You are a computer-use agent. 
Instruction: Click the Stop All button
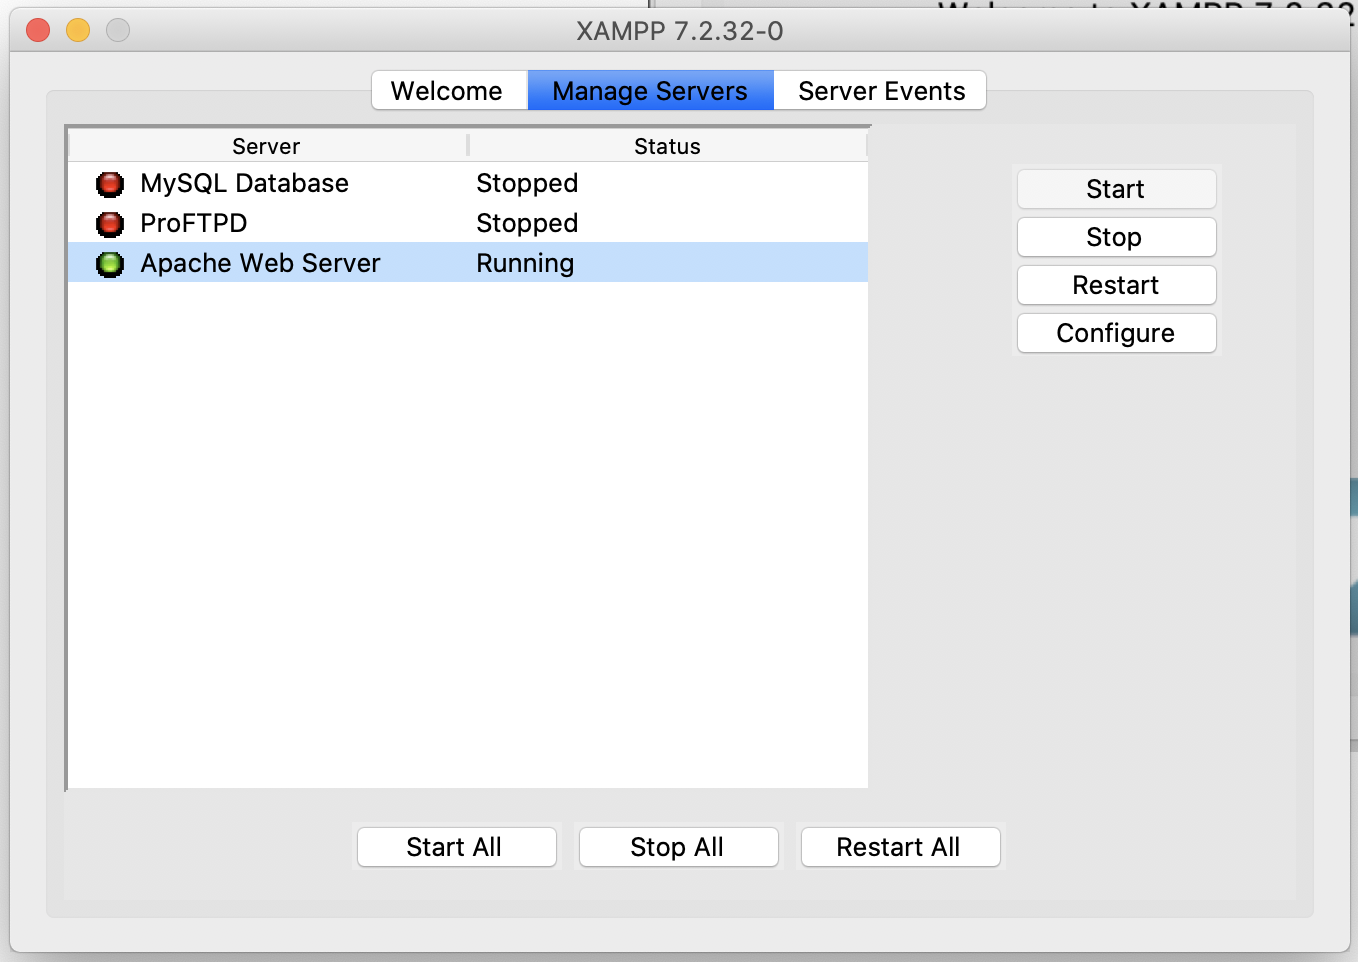(x=678, y=847)
